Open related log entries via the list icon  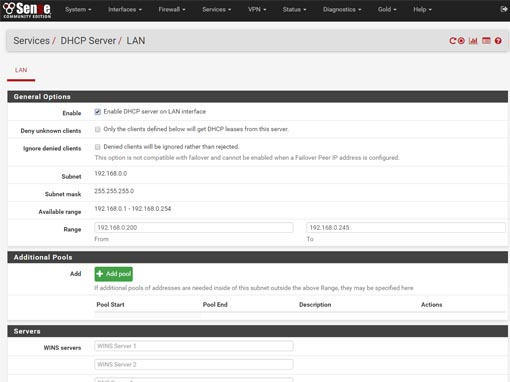pyautogui.click(x=486, y=41)
